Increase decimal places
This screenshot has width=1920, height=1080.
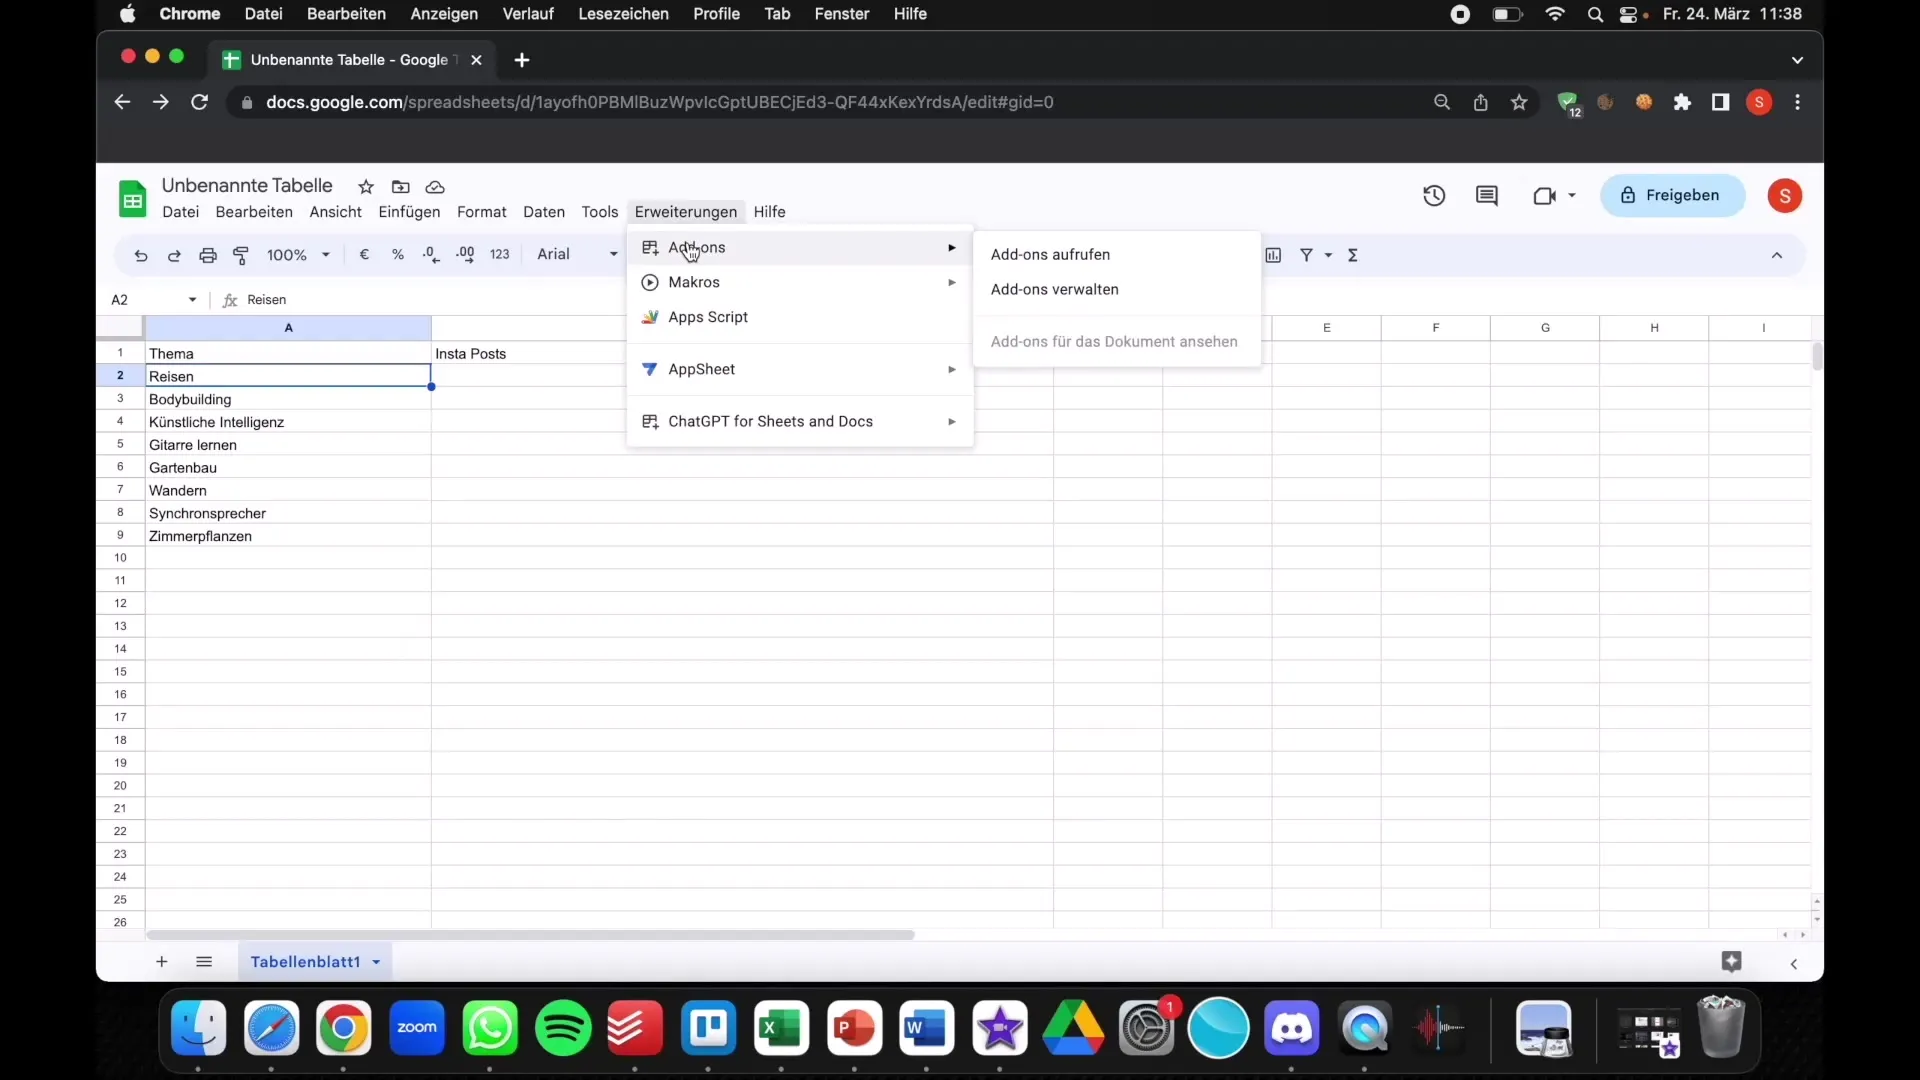[465, 255]
